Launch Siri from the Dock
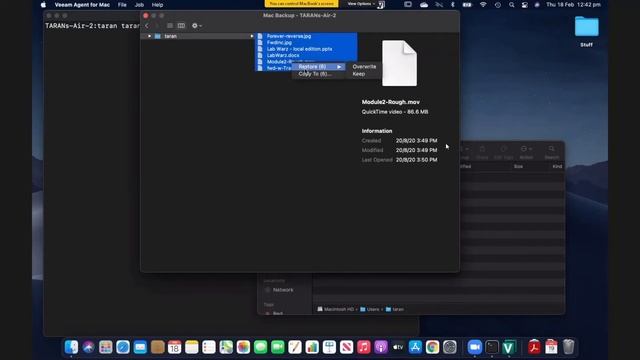 (89, 347)
